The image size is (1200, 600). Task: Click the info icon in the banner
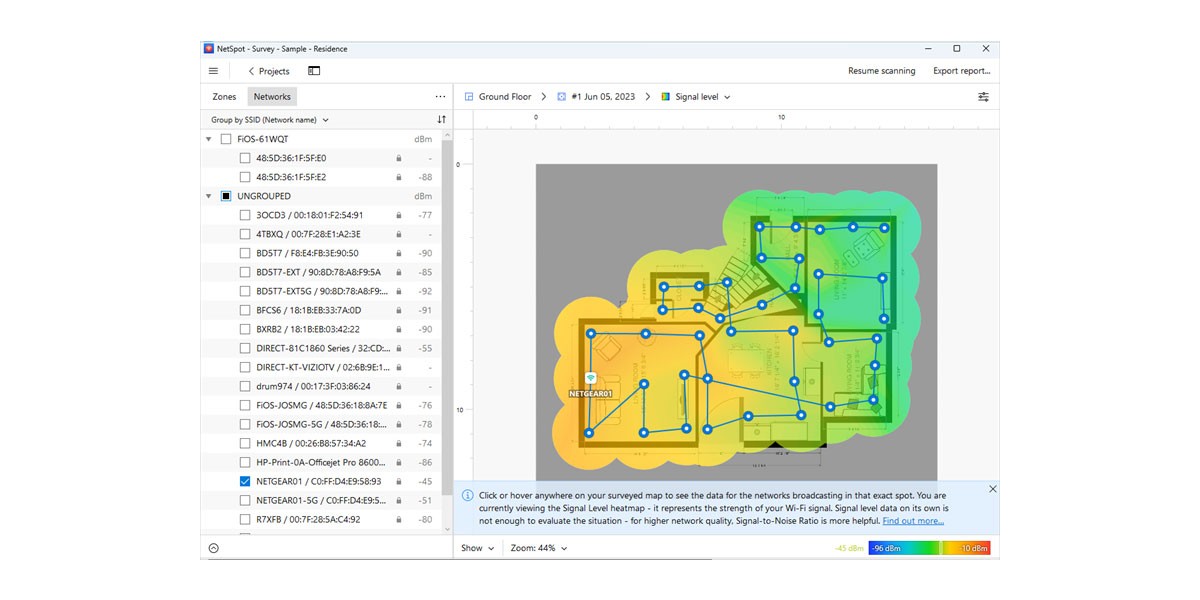[467, 495]
